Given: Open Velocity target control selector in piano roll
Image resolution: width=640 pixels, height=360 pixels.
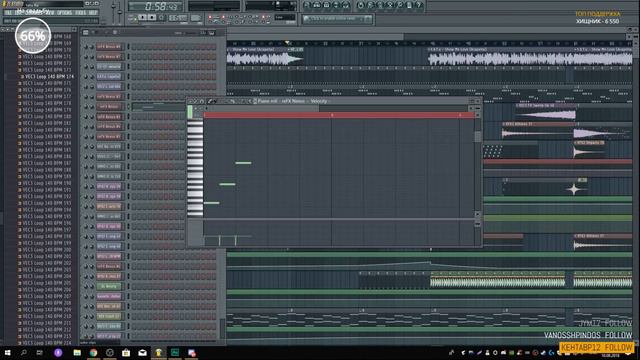Looking at the screenshot, I should [x=318, y=101].
